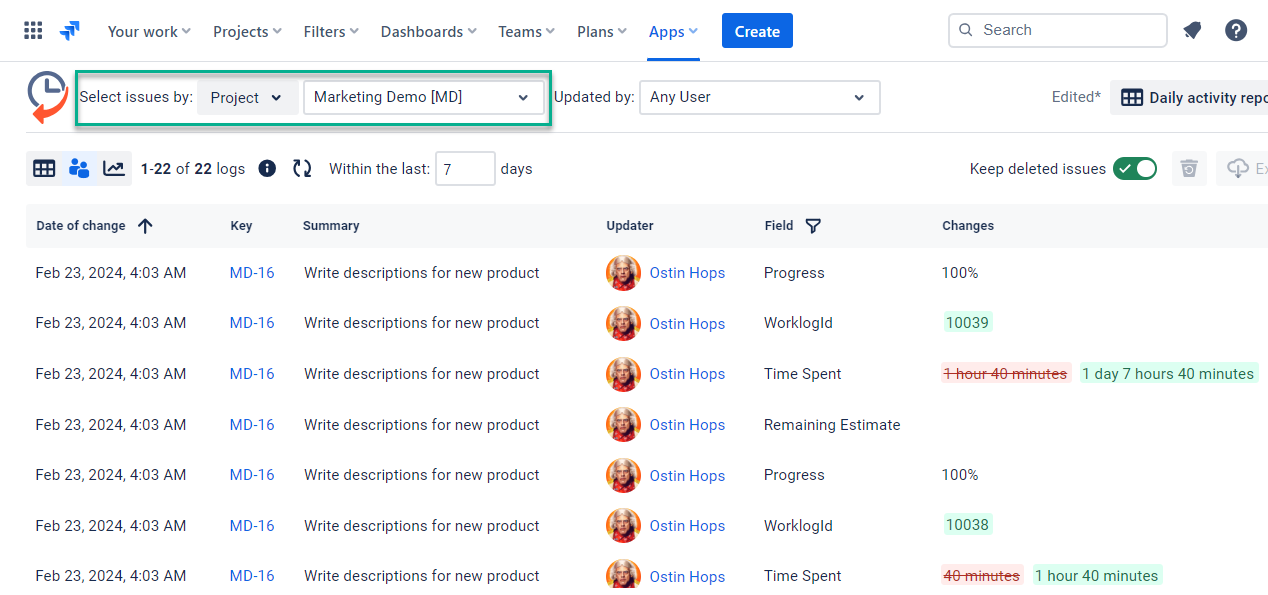
Task: Expand the Project select-by dropdown
Action: 247,98
